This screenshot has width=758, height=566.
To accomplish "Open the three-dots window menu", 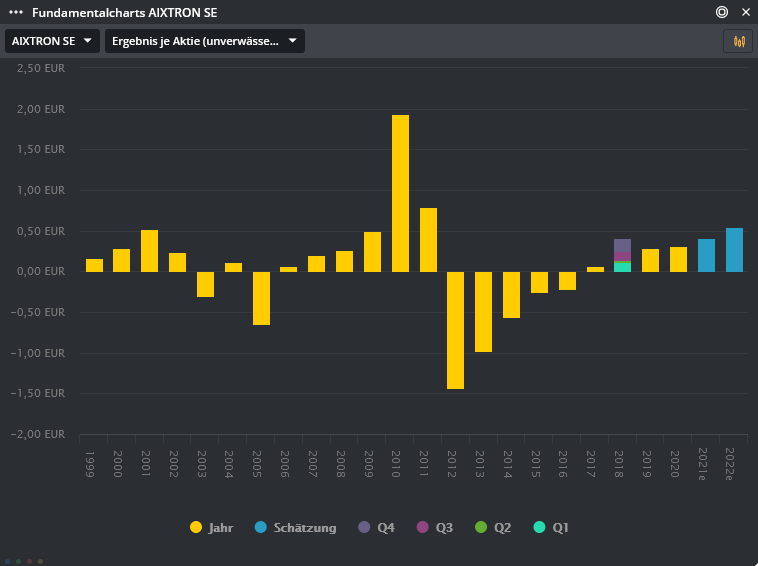I will (16, 13).
